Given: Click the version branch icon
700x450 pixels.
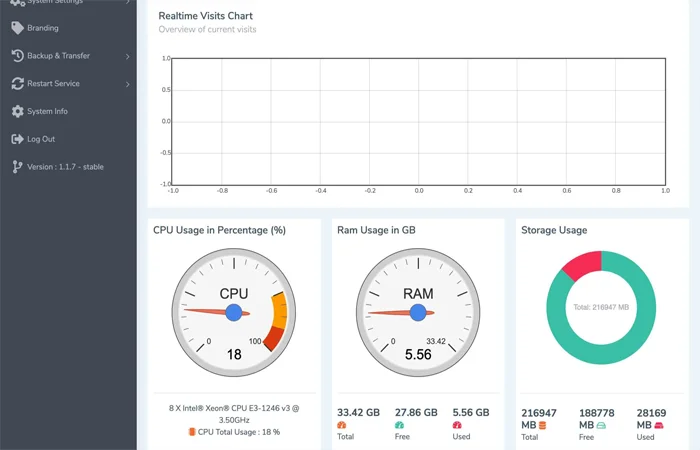Looking at the screenshot, I should coord(17,167).
